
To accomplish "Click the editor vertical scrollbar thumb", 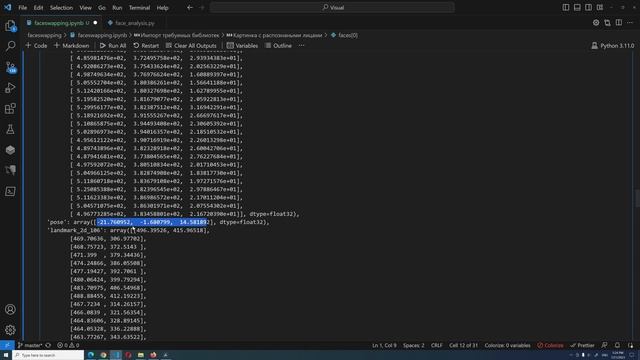I will pyautogui.click(x=637, y=198).
